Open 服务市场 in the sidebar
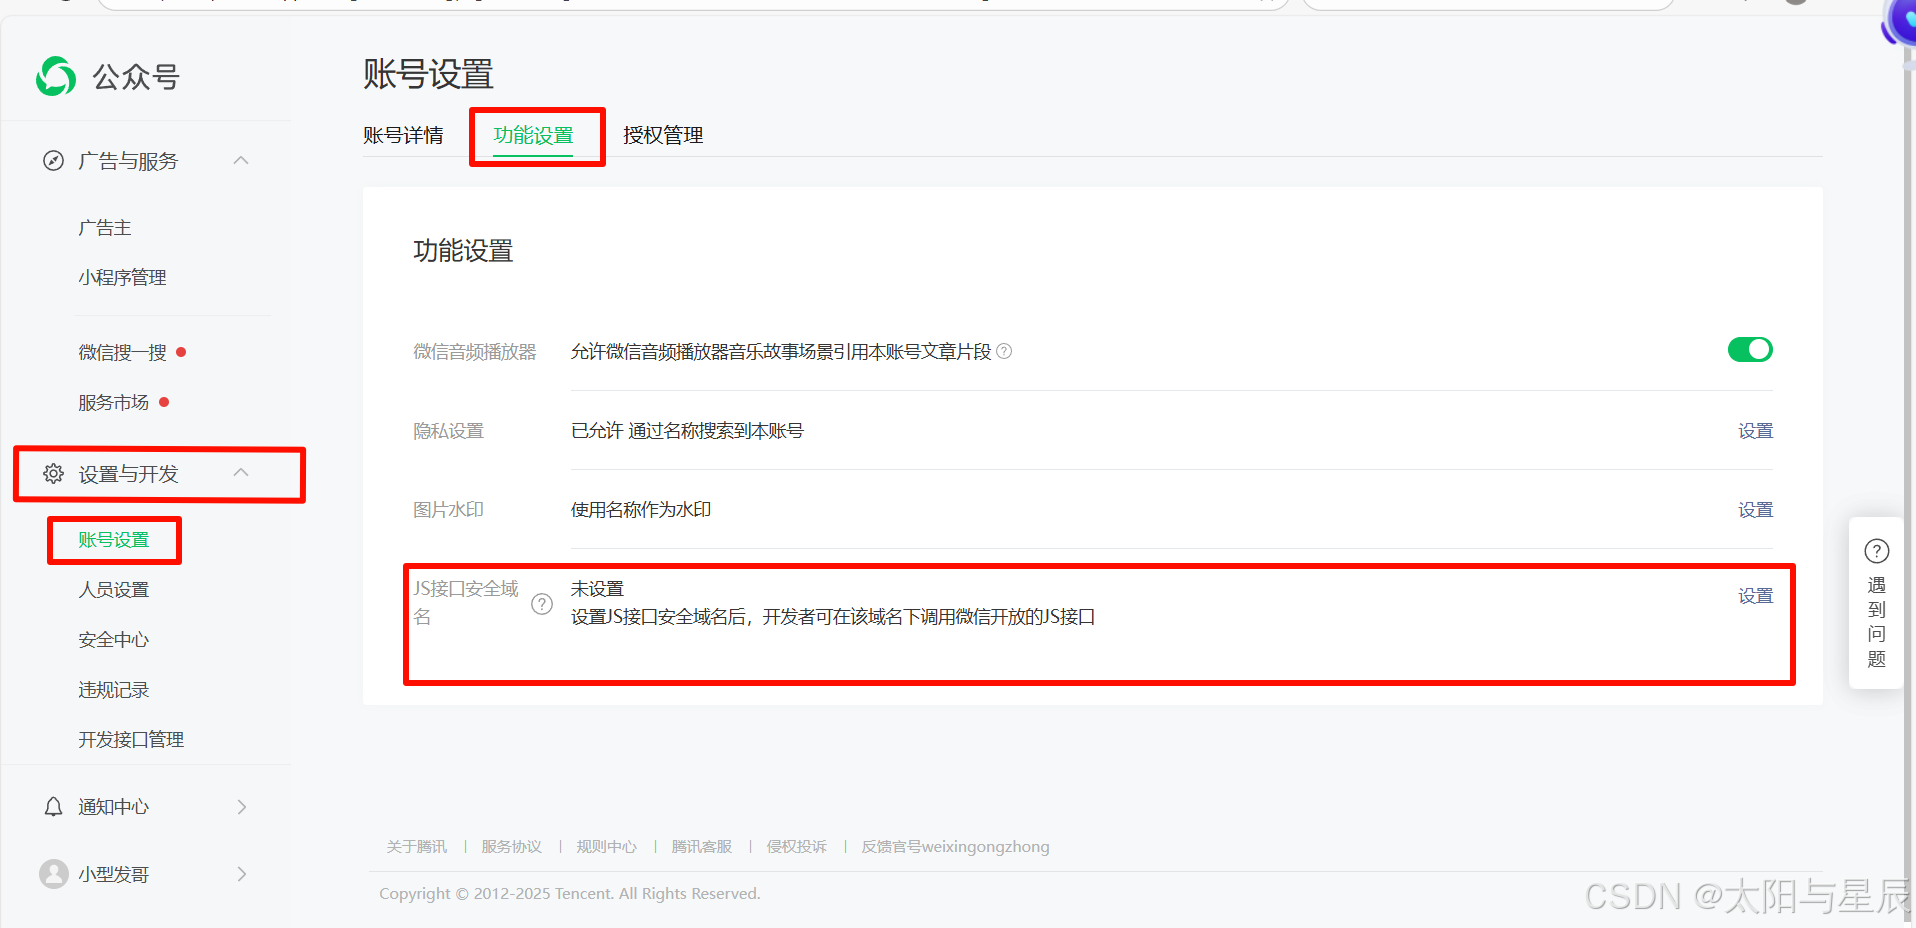1916x928 pixels. click(x=114, y=403)
